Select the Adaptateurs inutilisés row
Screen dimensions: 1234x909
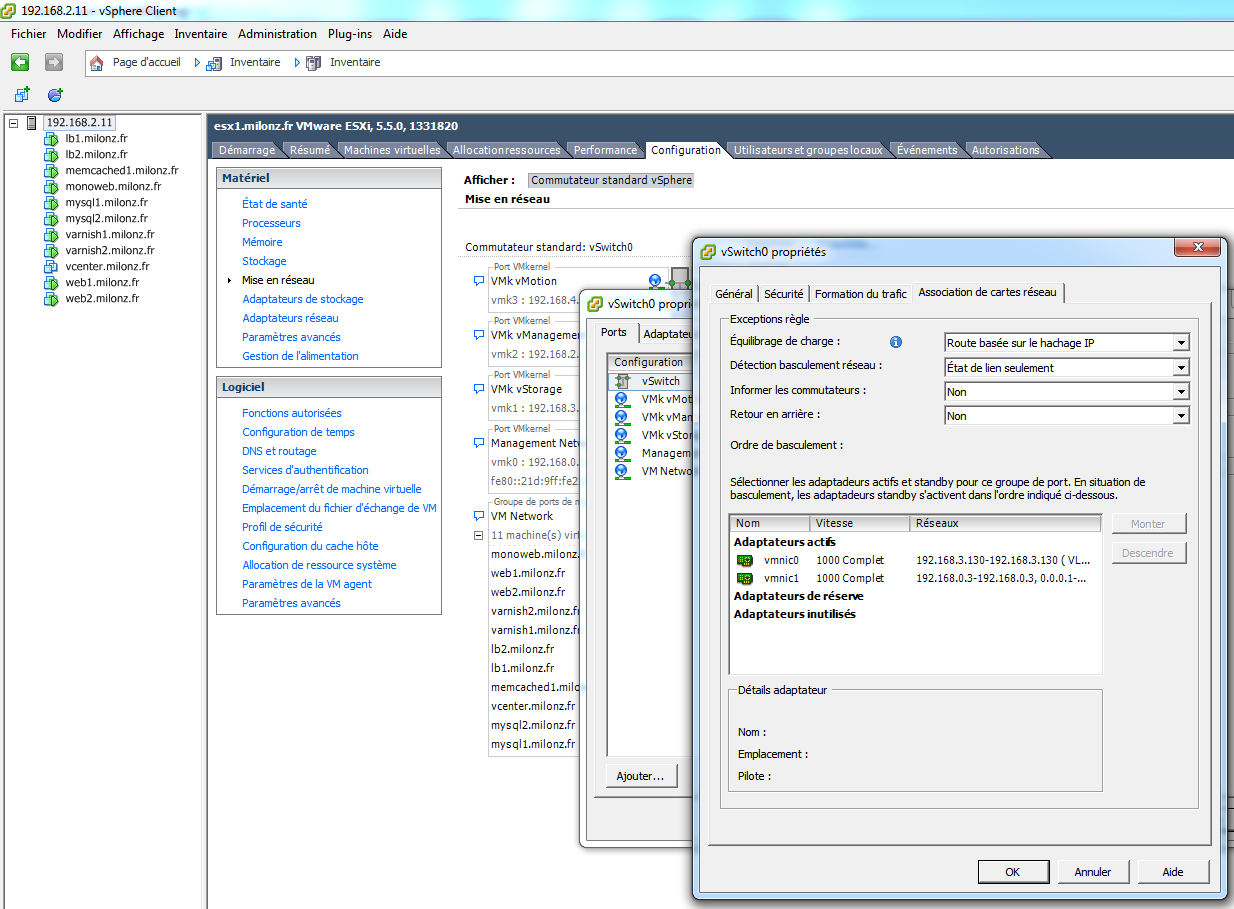[x=795, y=614]
